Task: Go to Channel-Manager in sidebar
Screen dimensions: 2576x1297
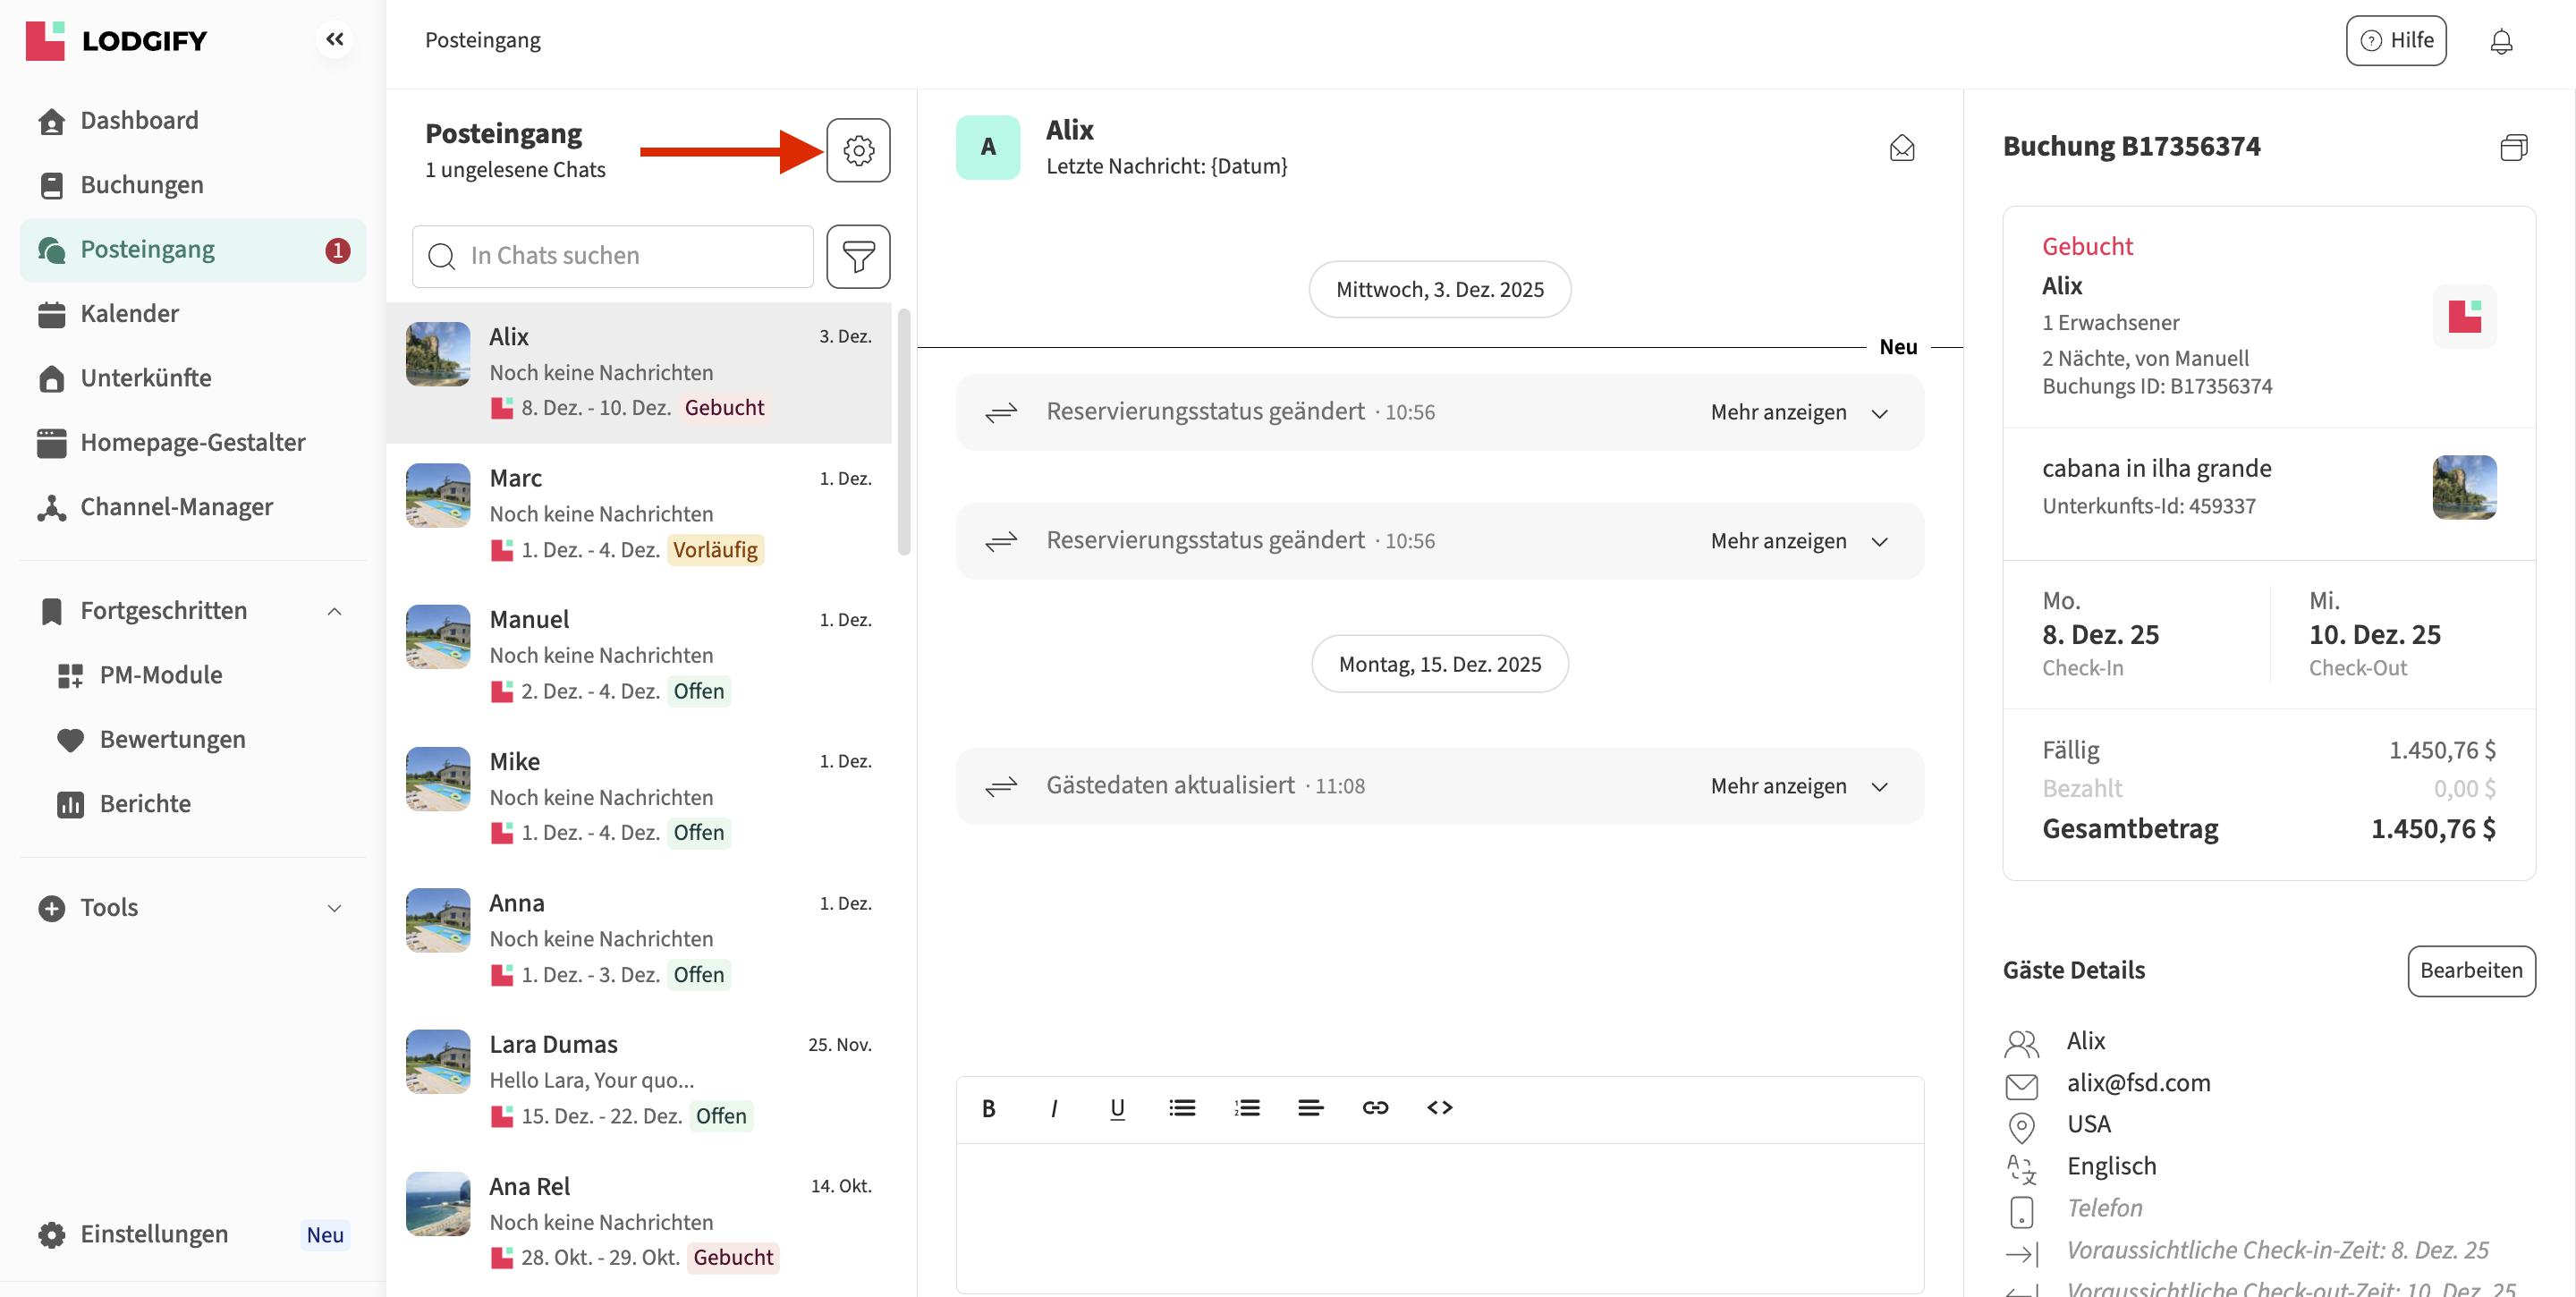Action: tap(176, 507)
